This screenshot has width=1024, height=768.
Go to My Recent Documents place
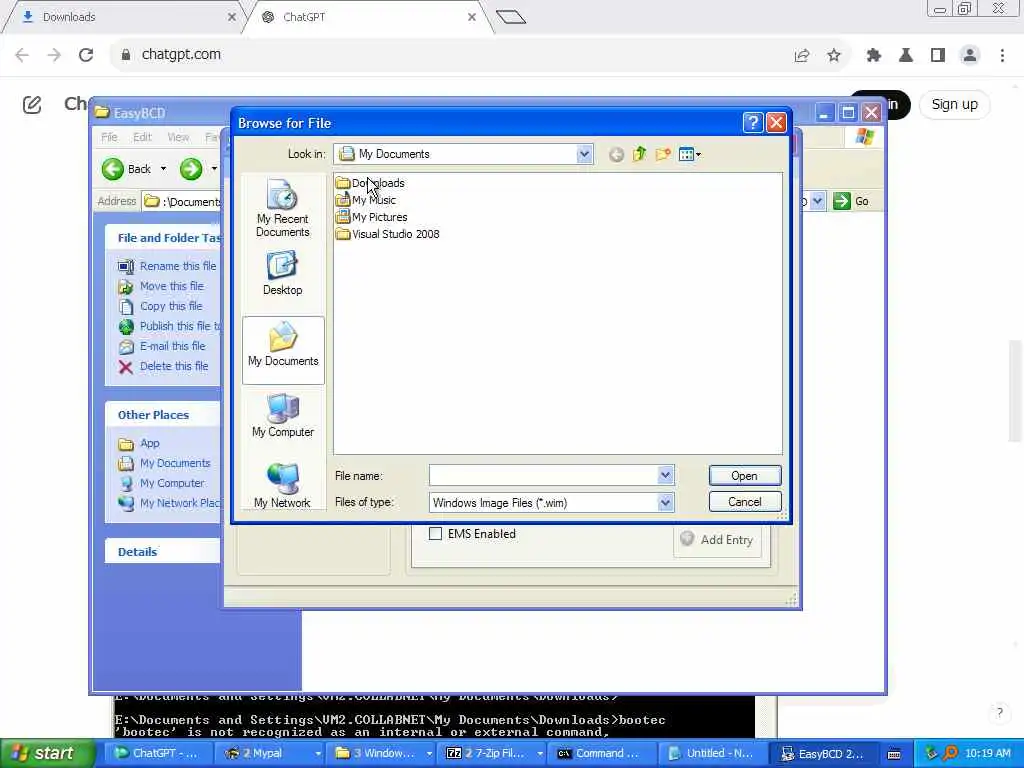tap(283, 208)
